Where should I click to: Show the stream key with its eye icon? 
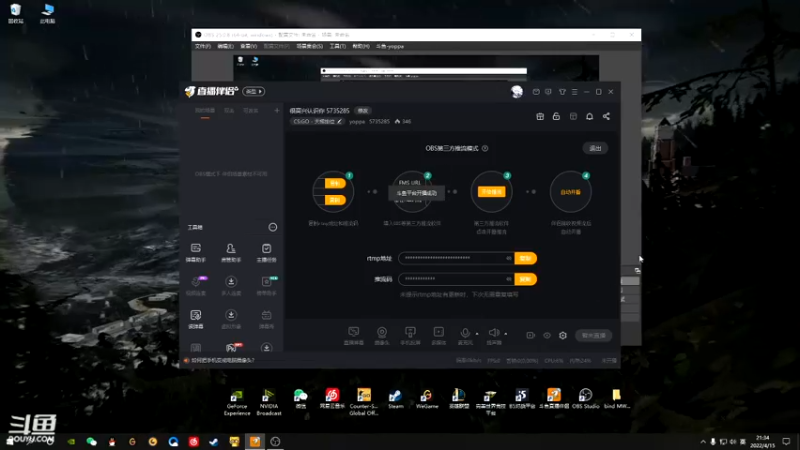(508, 279)
